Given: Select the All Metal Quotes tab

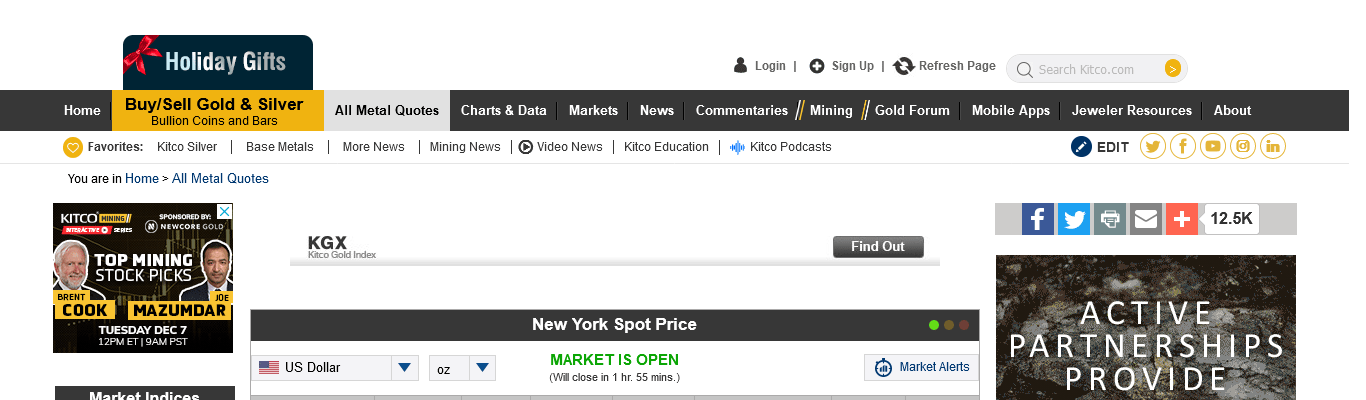Looking at the screenshot, I should coord(387,111).
